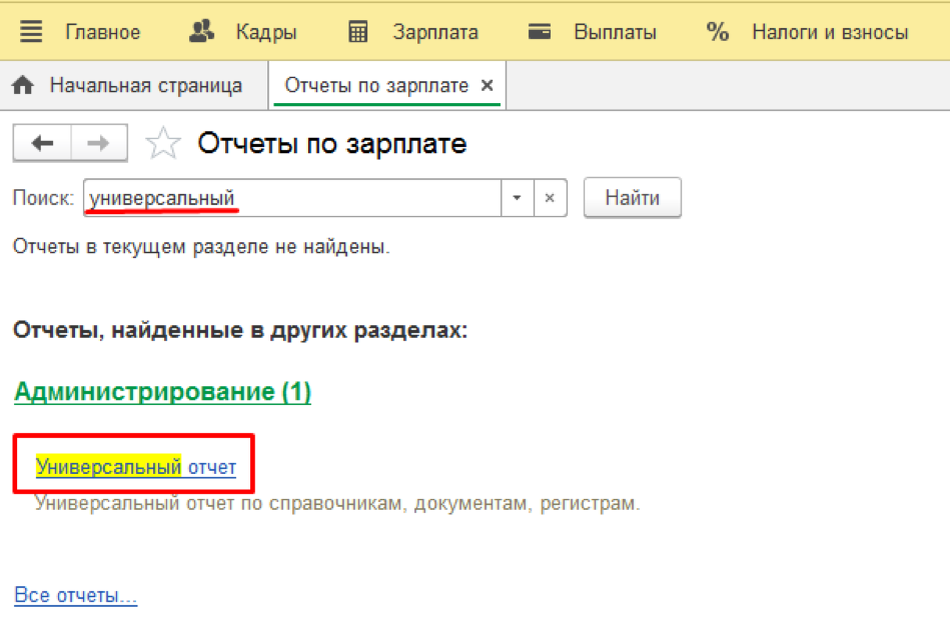Viewport: 950px width, 637px height.
Task: Close the Отчеты по зарплате tab
Action: click(487, 85)
